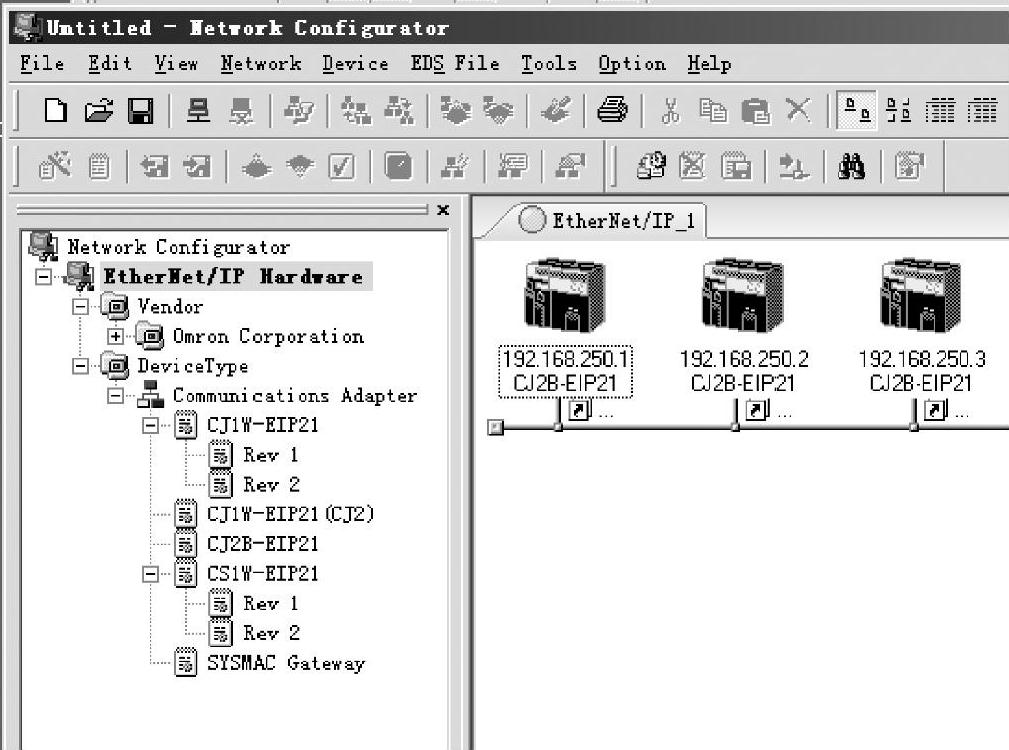Click the 192.168.250.1 CJ2B-EIP21 device icon
1009x750 pixels.
(x=565, y=295)
